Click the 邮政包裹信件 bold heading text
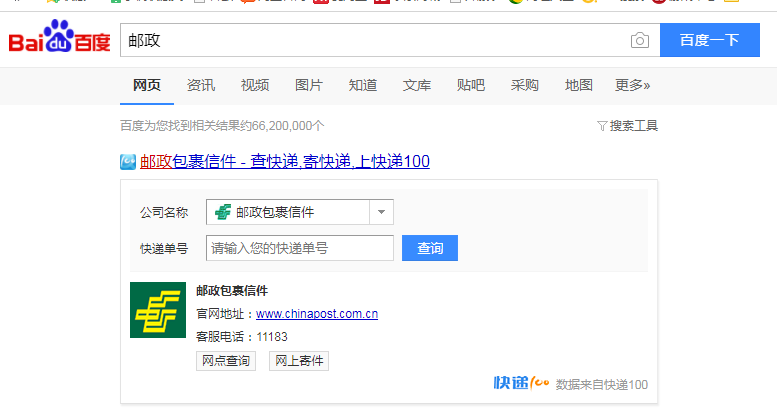The width and height of the screenshot is (777, 410). click(232, 291)
